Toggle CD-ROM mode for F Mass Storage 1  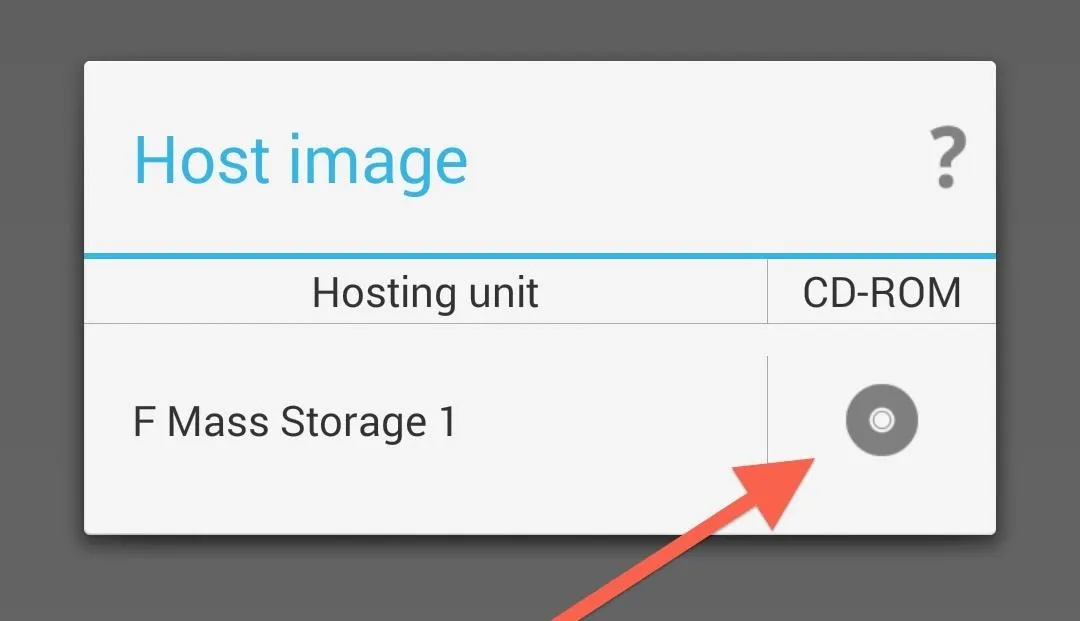[882, 420]
